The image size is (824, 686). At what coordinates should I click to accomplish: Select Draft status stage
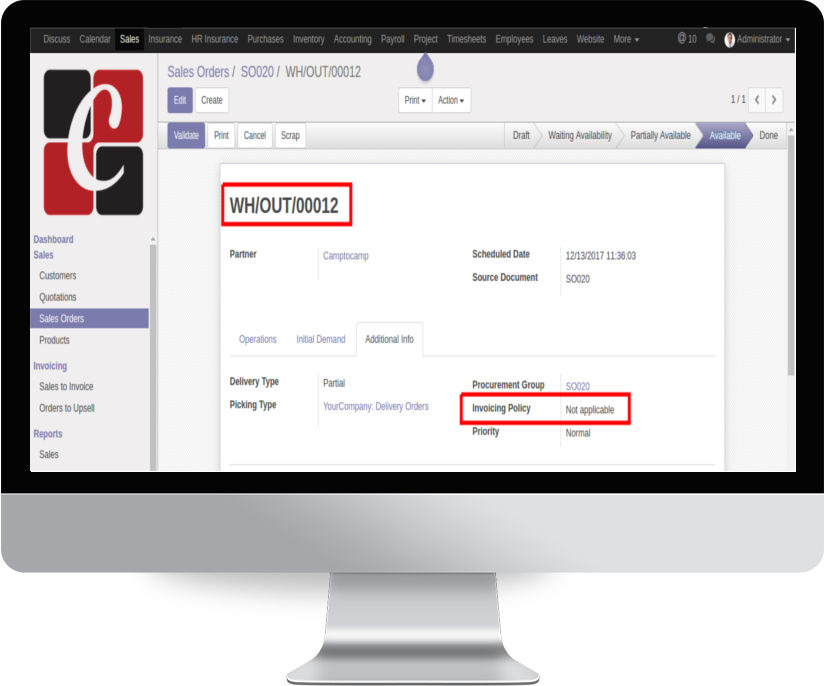pyautogui.click(x=521, y=136)
